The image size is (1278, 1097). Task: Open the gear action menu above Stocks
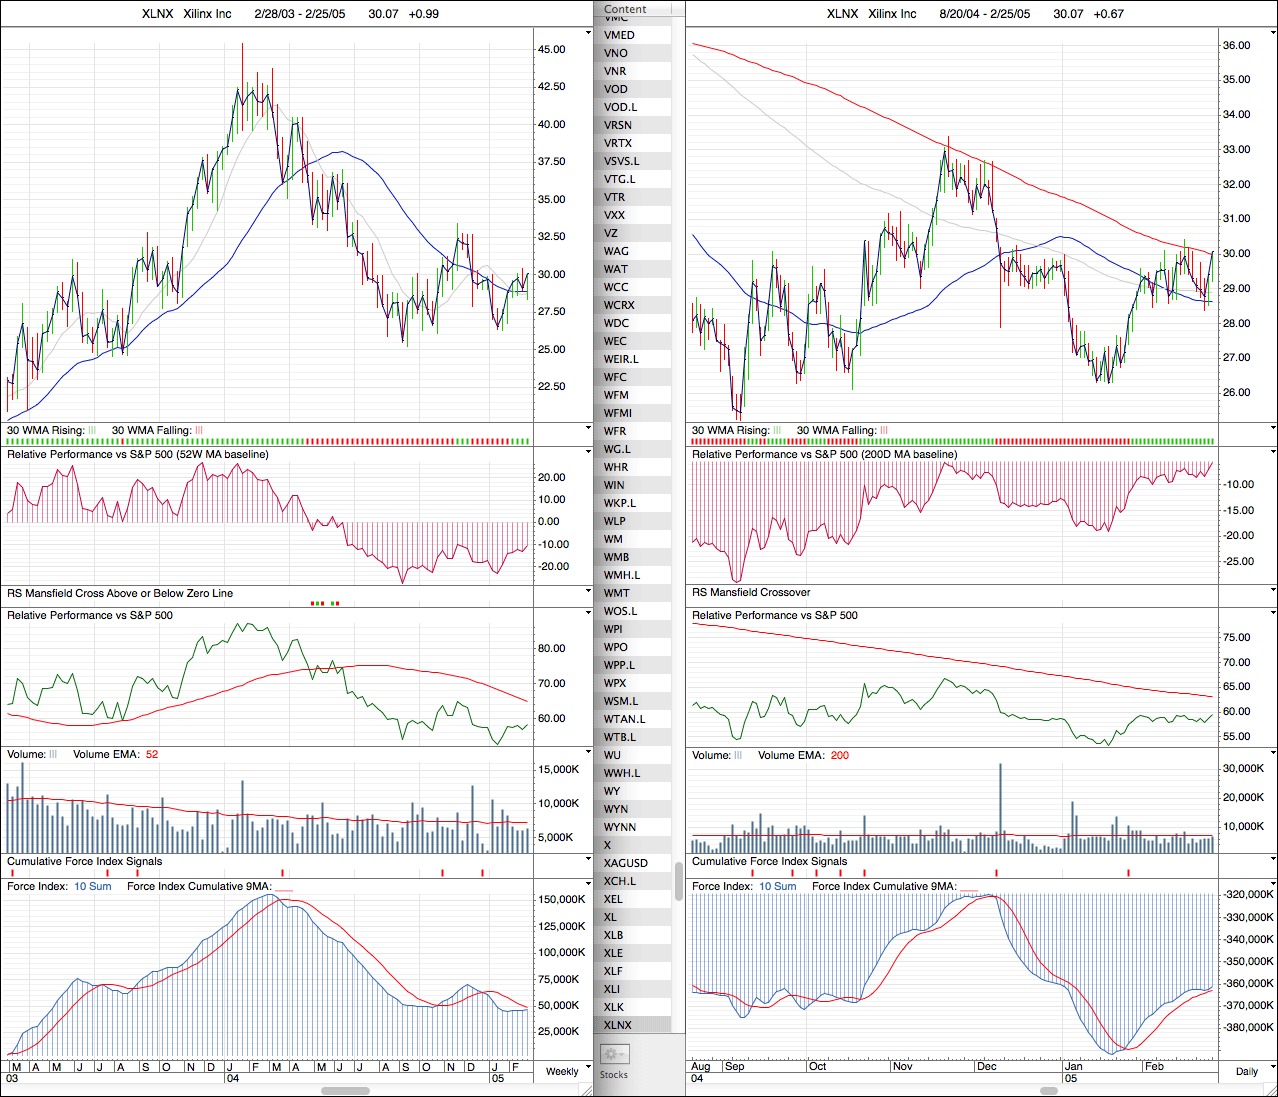click(x=614, y=1054)
